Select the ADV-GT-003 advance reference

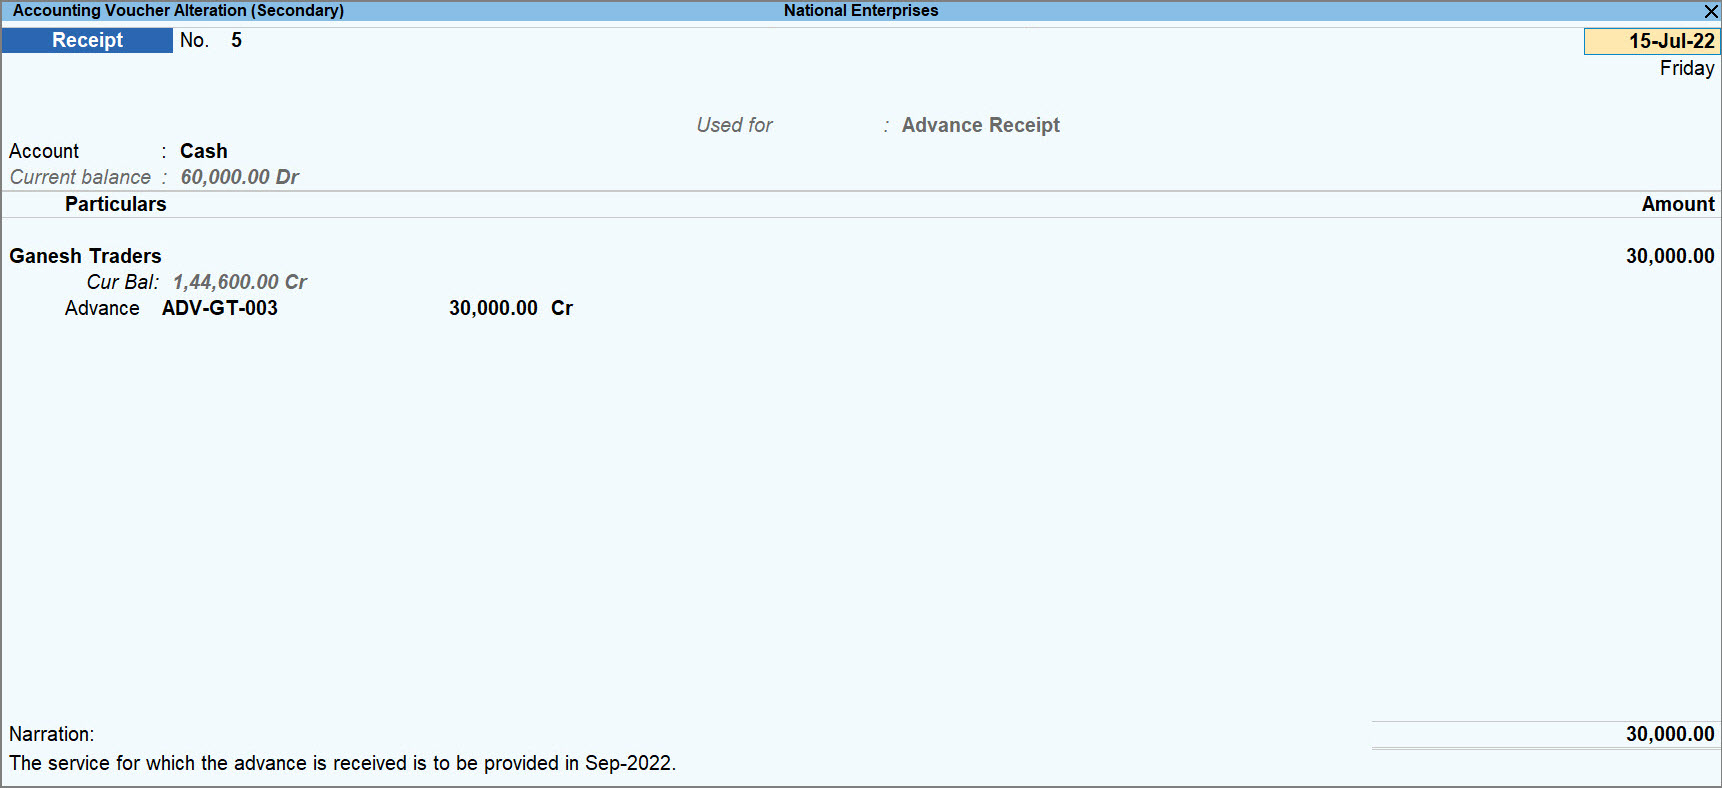point(220,308)
